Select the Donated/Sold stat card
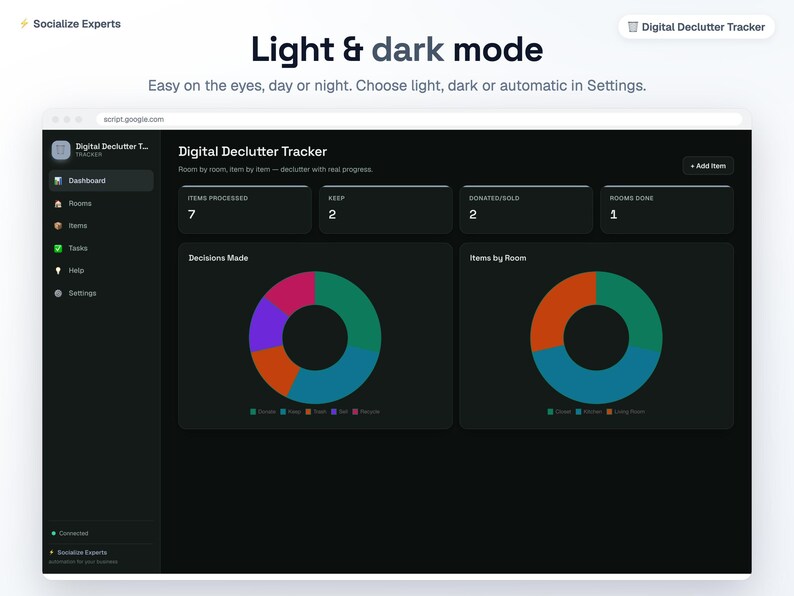 (x=526, y=209)
